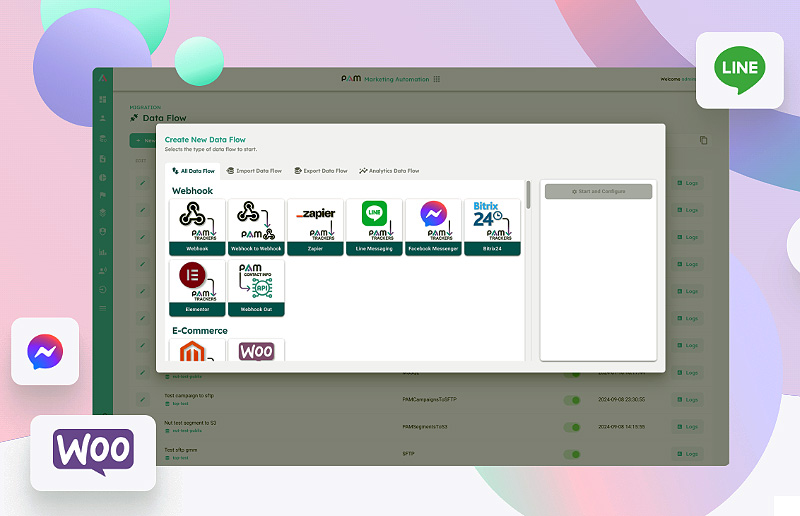Screen dimensions: 800x516
Task: Click the green New button behind the dialog
Action: [143, 140]
